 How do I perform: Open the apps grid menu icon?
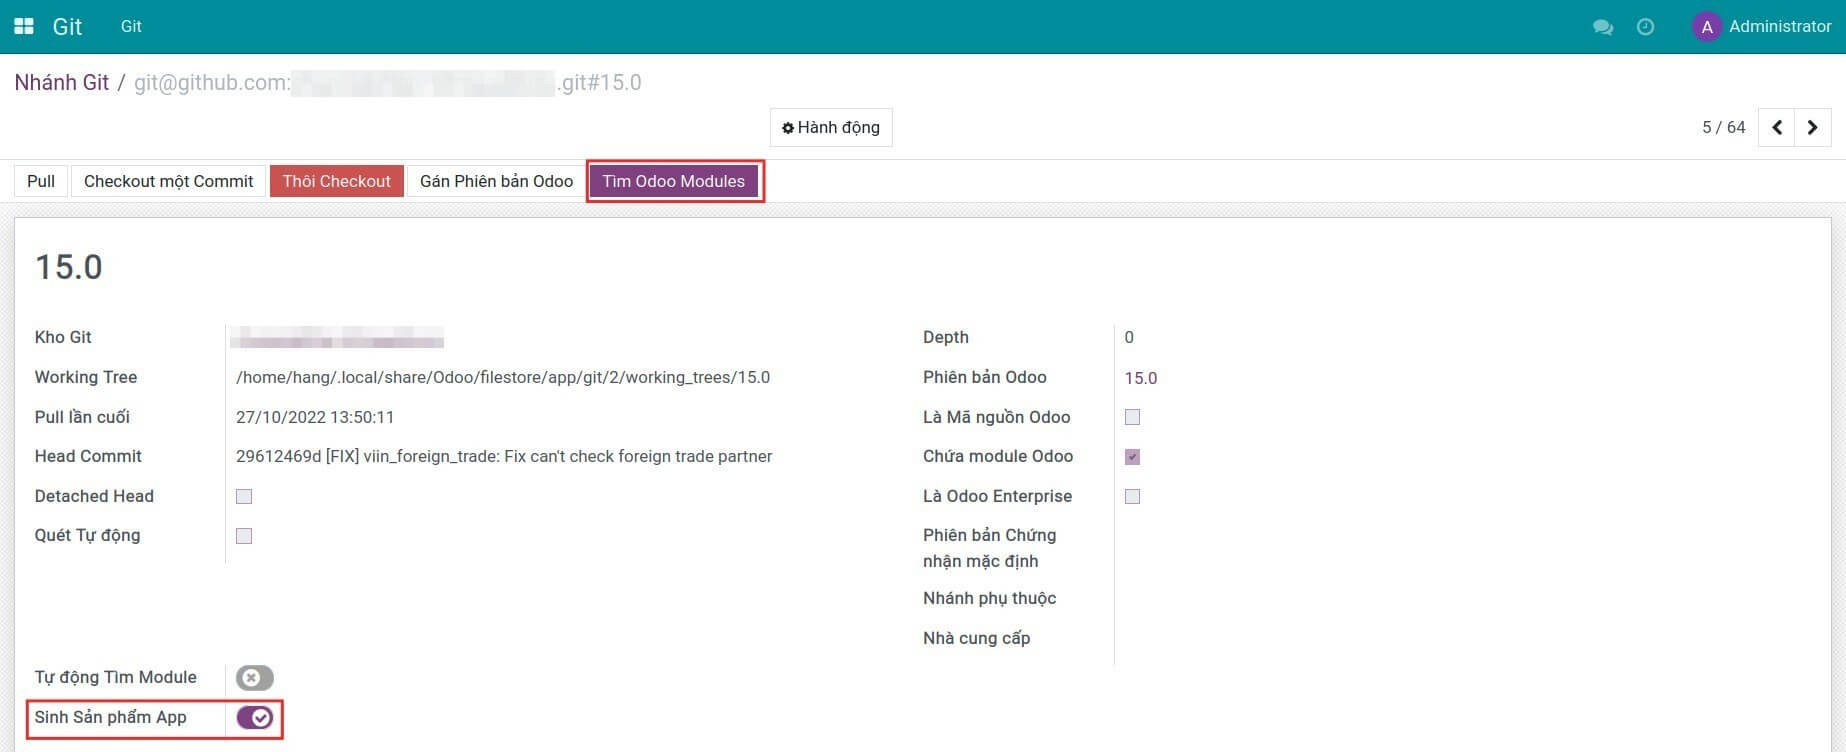coord(24,26)
